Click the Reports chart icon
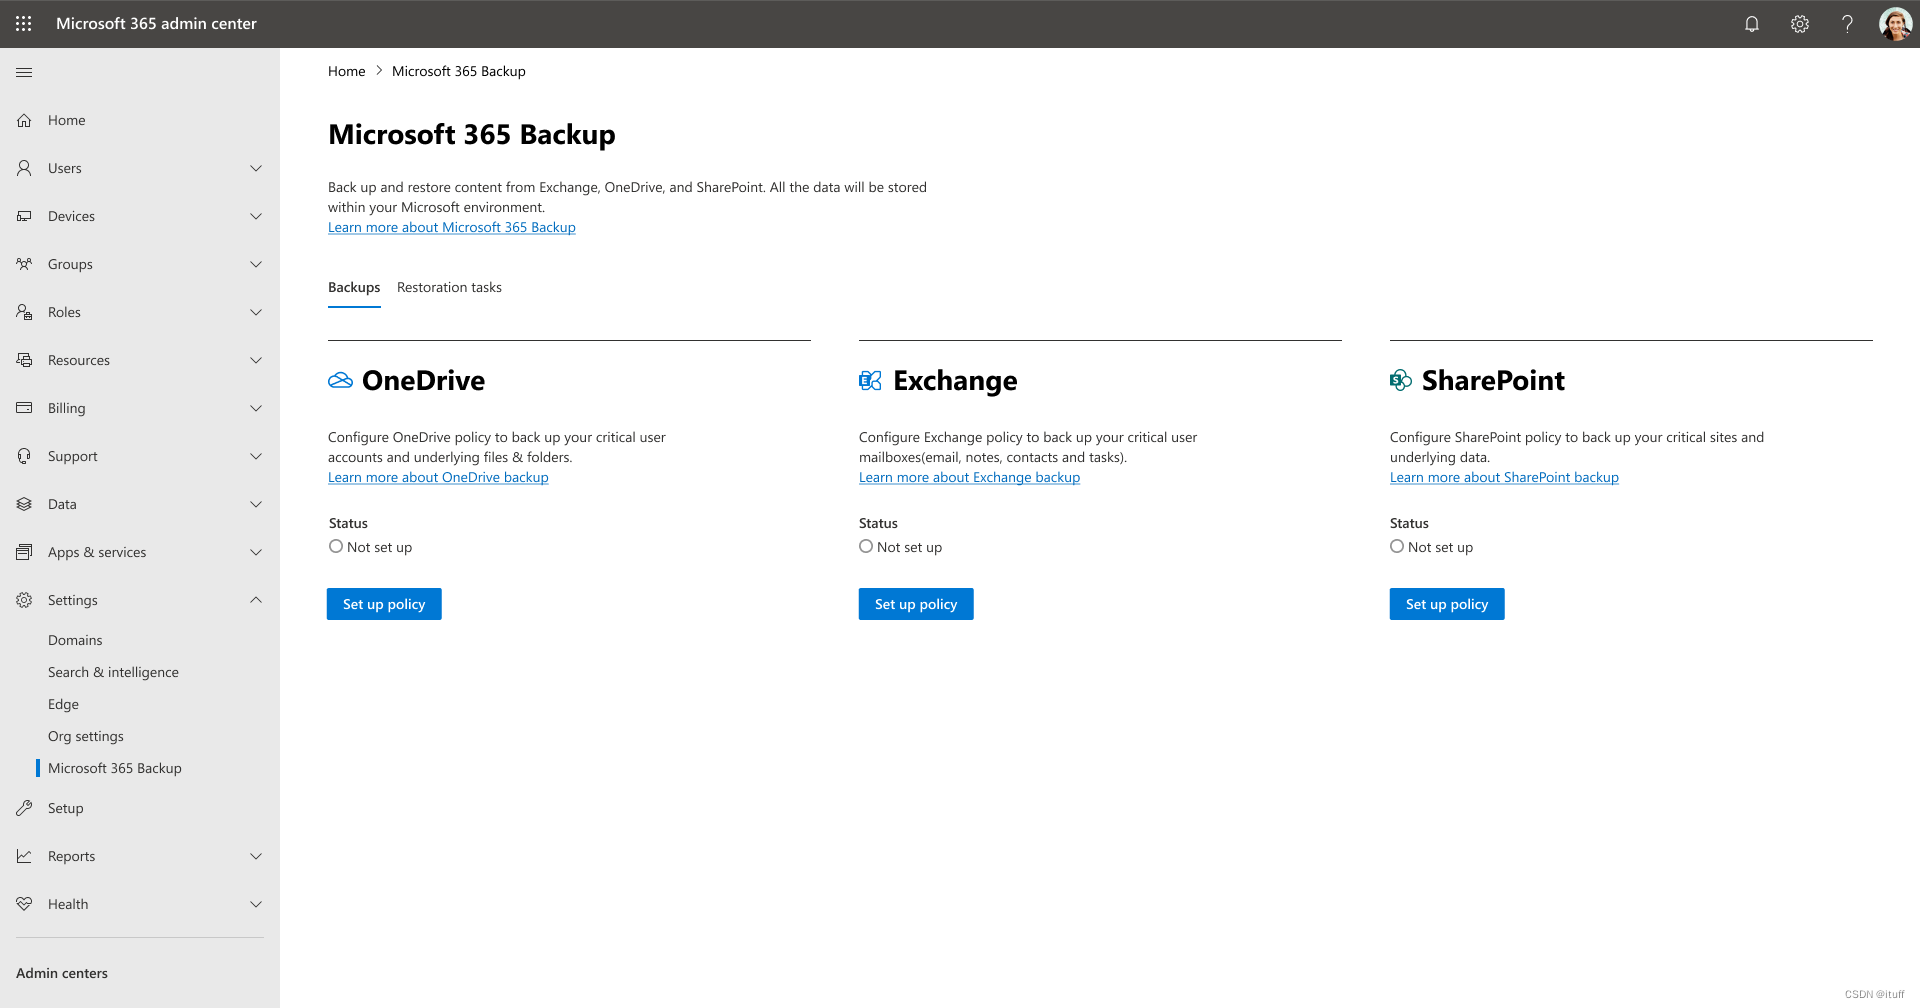Screen dimensions: 1920x1008 pos(24,856)
